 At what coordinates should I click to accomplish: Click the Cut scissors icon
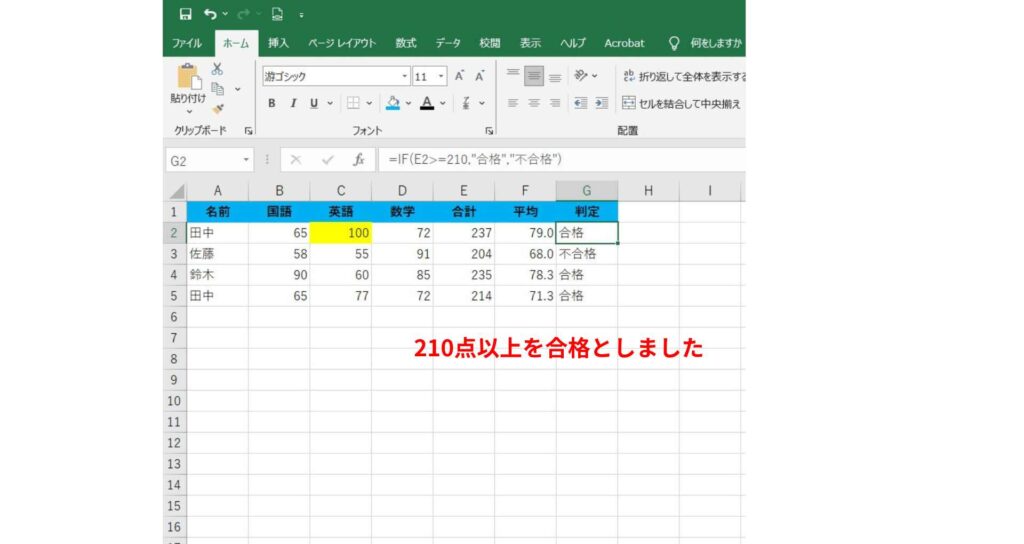point(217,69)
